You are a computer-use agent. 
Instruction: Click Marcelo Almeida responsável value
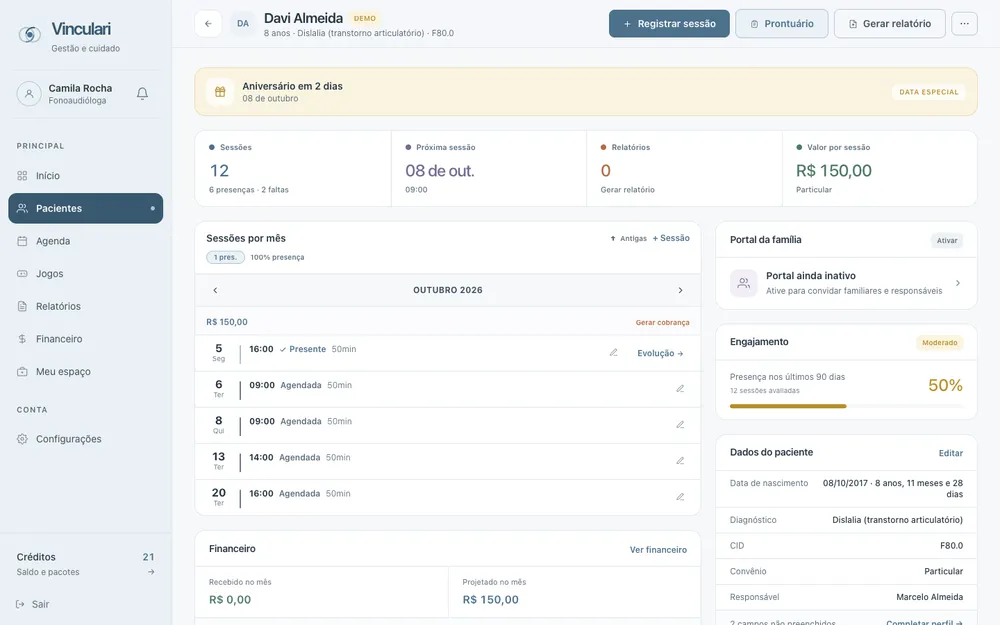pyautogui.click(x=929, y=597)
